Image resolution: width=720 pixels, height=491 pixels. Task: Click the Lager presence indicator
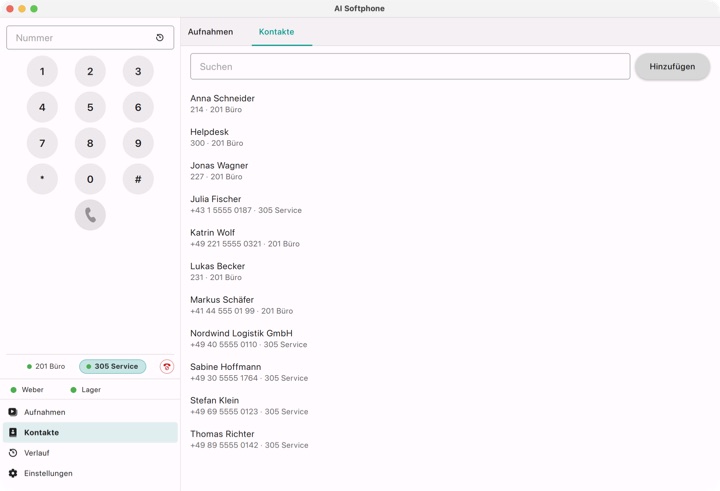[x=86, y=389]
